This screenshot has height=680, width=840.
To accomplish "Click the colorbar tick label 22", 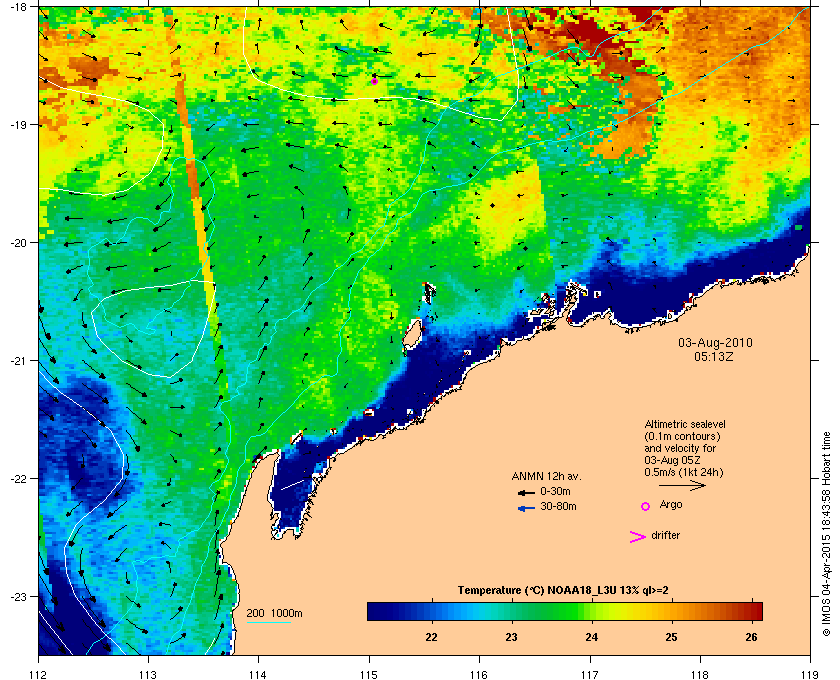I will (x=431, y=637).
